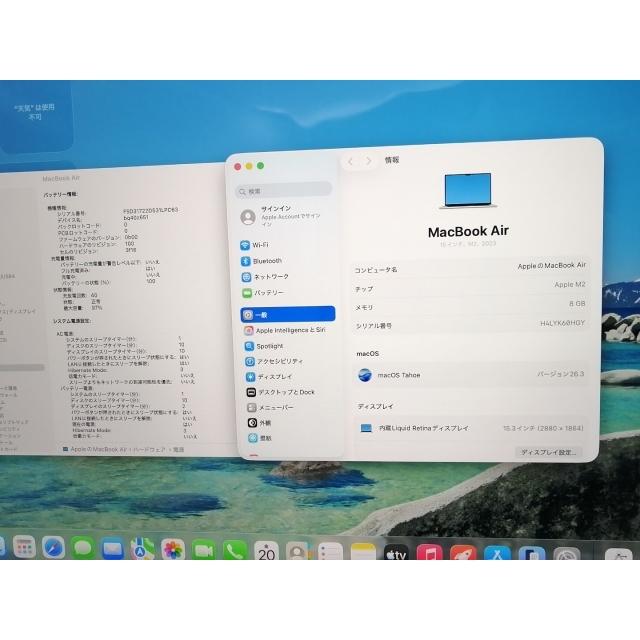Open the Phone app in the Dock
The width and height of the screenshot is (640, 640).
pyautogui.click(x=235, y=550)
